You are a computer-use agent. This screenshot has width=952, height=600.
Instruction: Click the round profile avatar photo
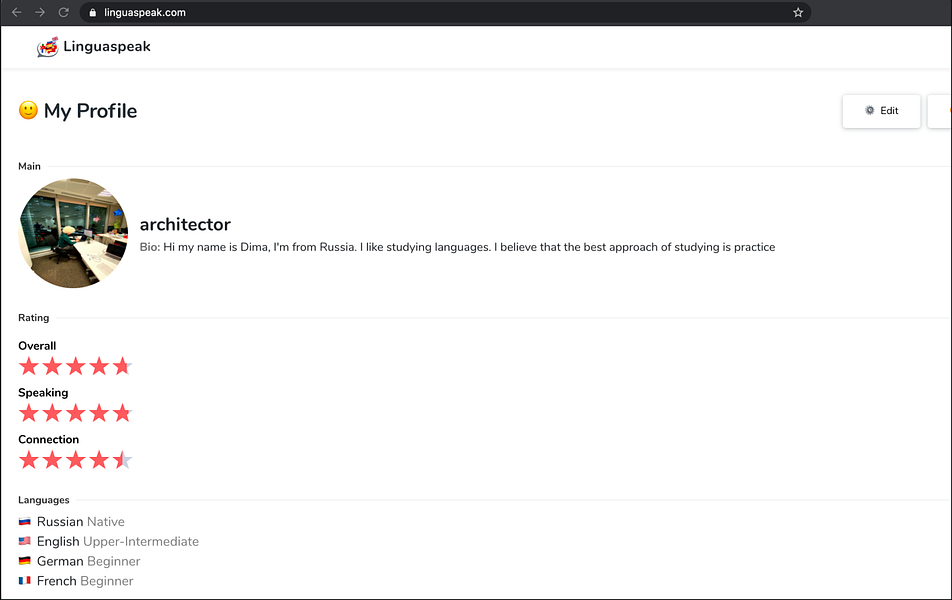tap(73, 233)
